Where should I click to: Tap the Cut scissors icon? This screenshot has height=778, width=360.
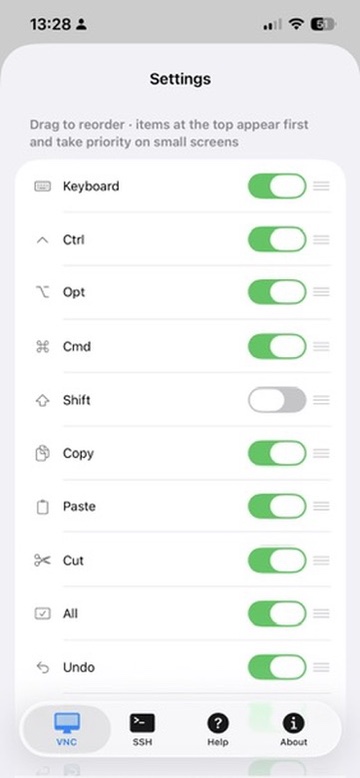(x=43, y=561)
